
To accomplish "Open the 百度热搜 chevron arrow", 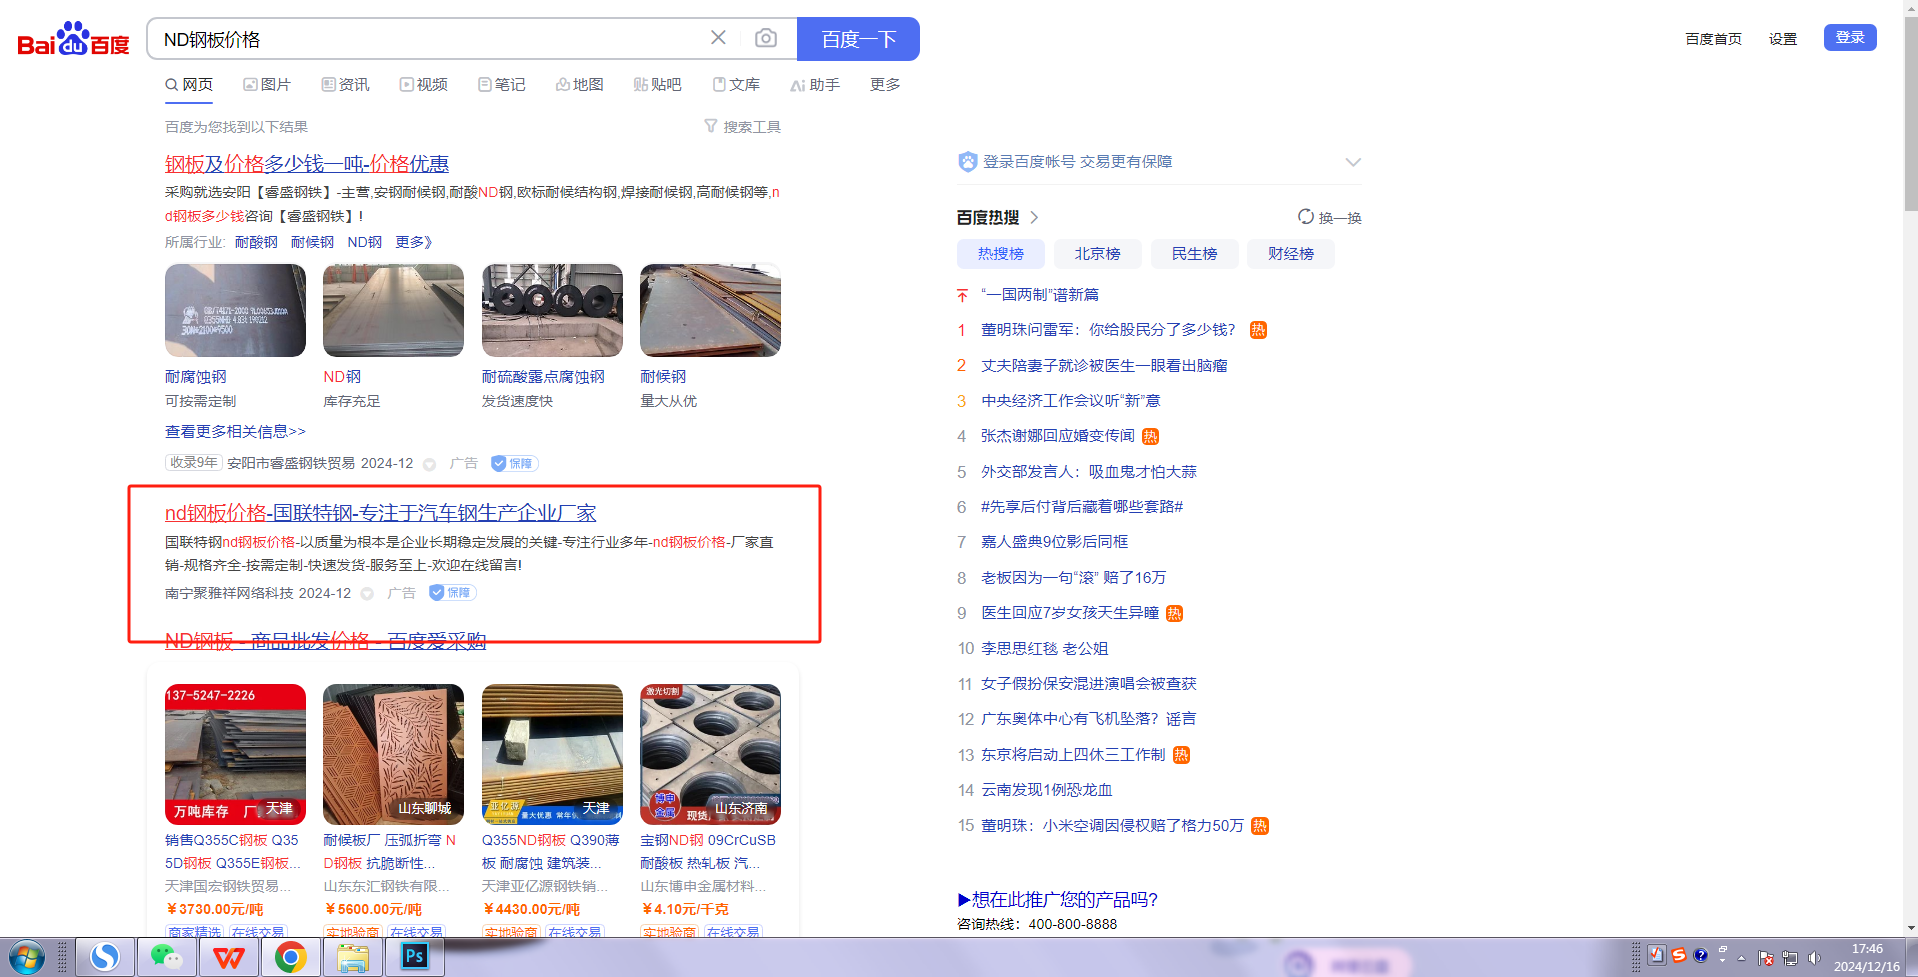I will pyautogui.click(x=1034, y=217).
